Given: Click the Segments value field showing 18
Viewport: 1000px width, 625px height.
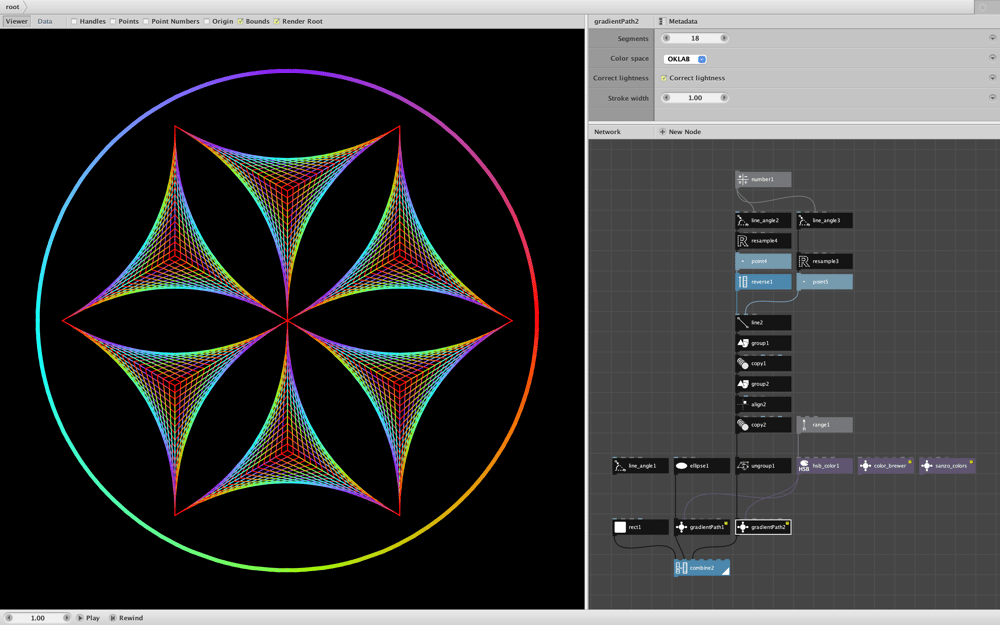Looking at the screenshot, I should tap(695, 38).
